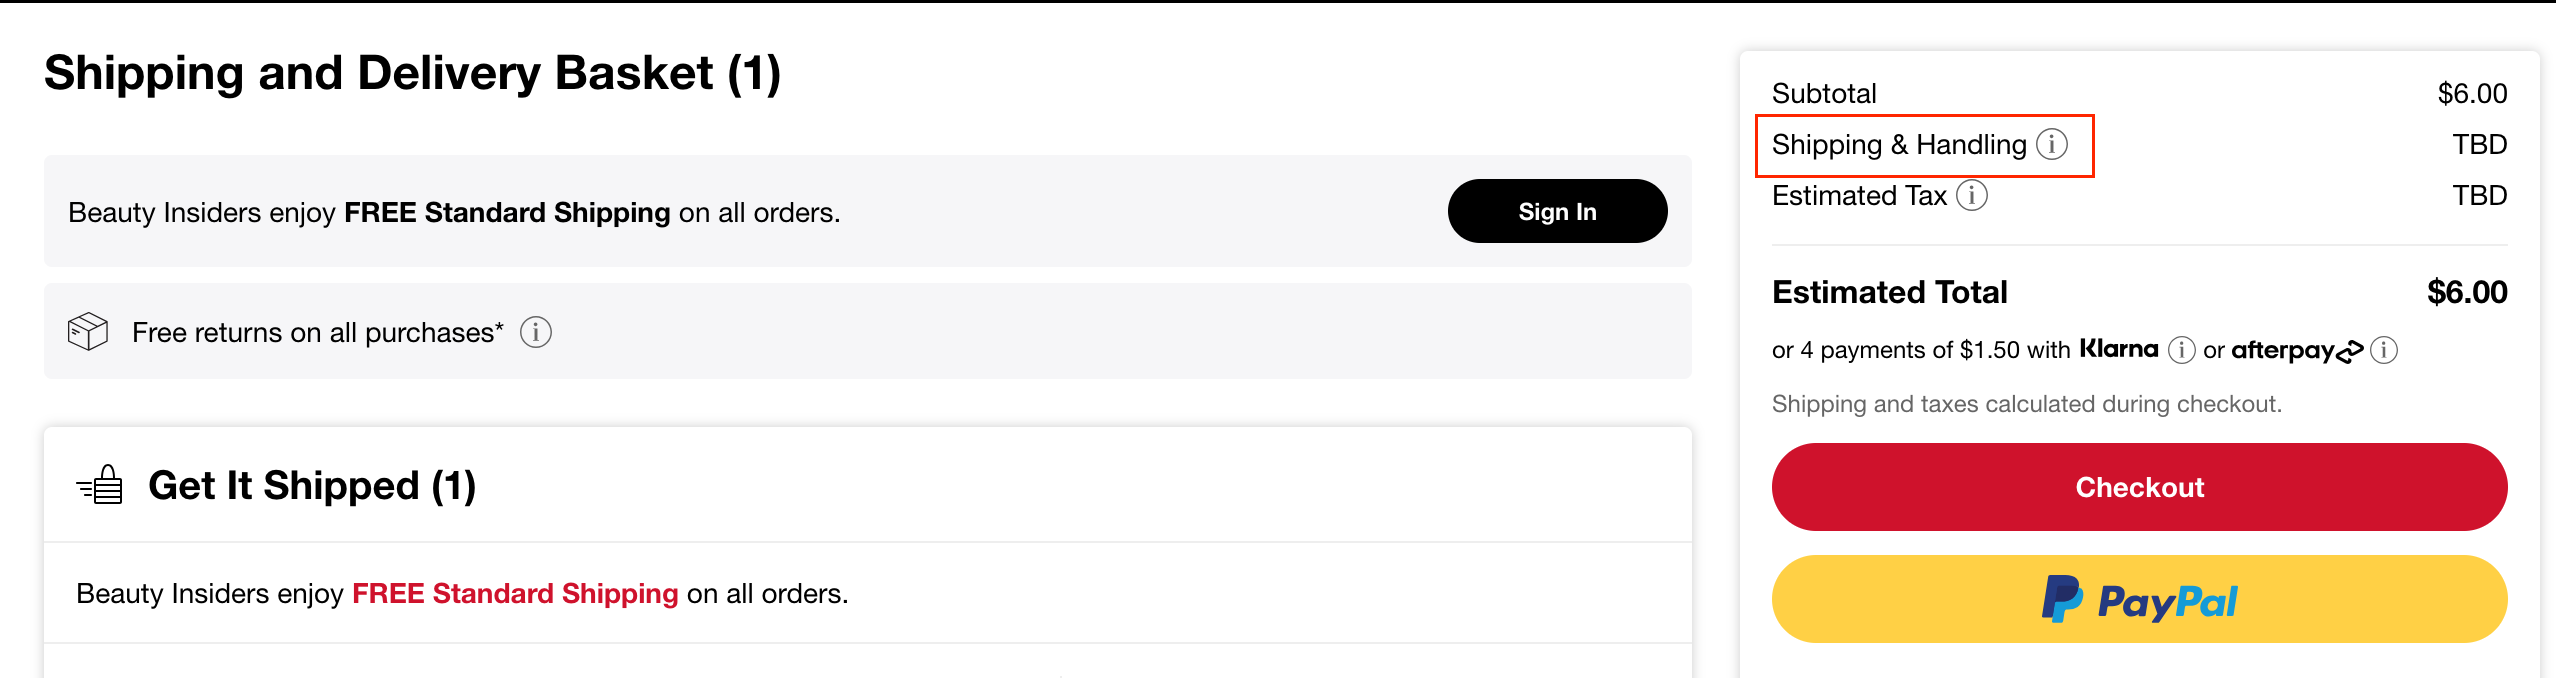Click the Shipping and Delivery Basket heading

coord(412,74)
